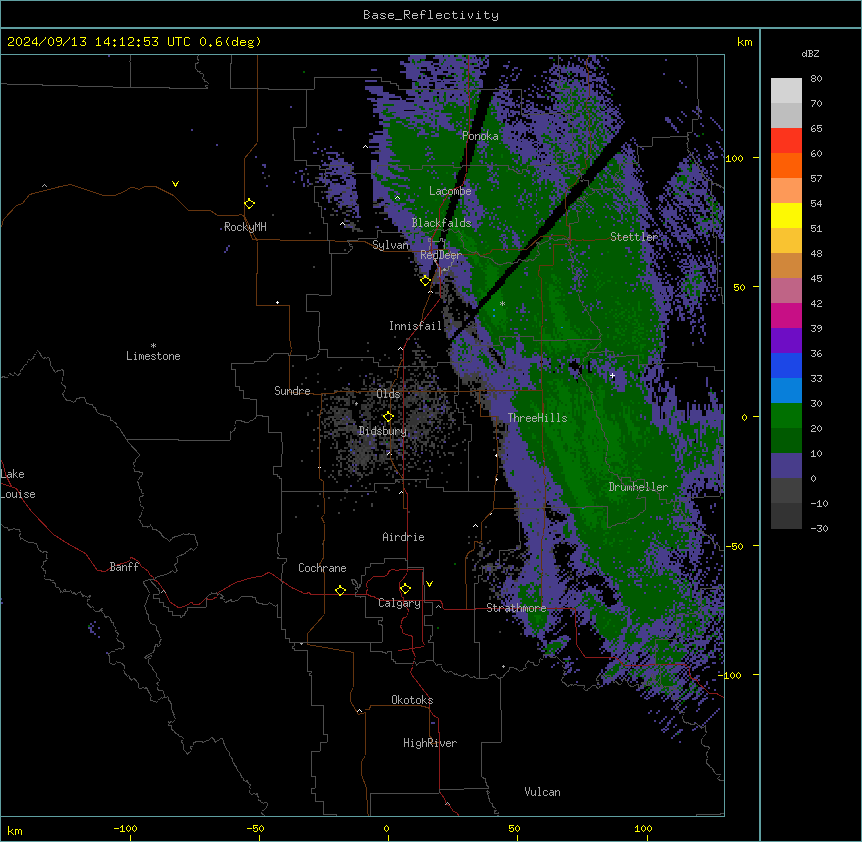This screenshot has width=862, height=842.
Task: Click the Calgary city label
Action: pyautogui.click(x=399, y=603)
